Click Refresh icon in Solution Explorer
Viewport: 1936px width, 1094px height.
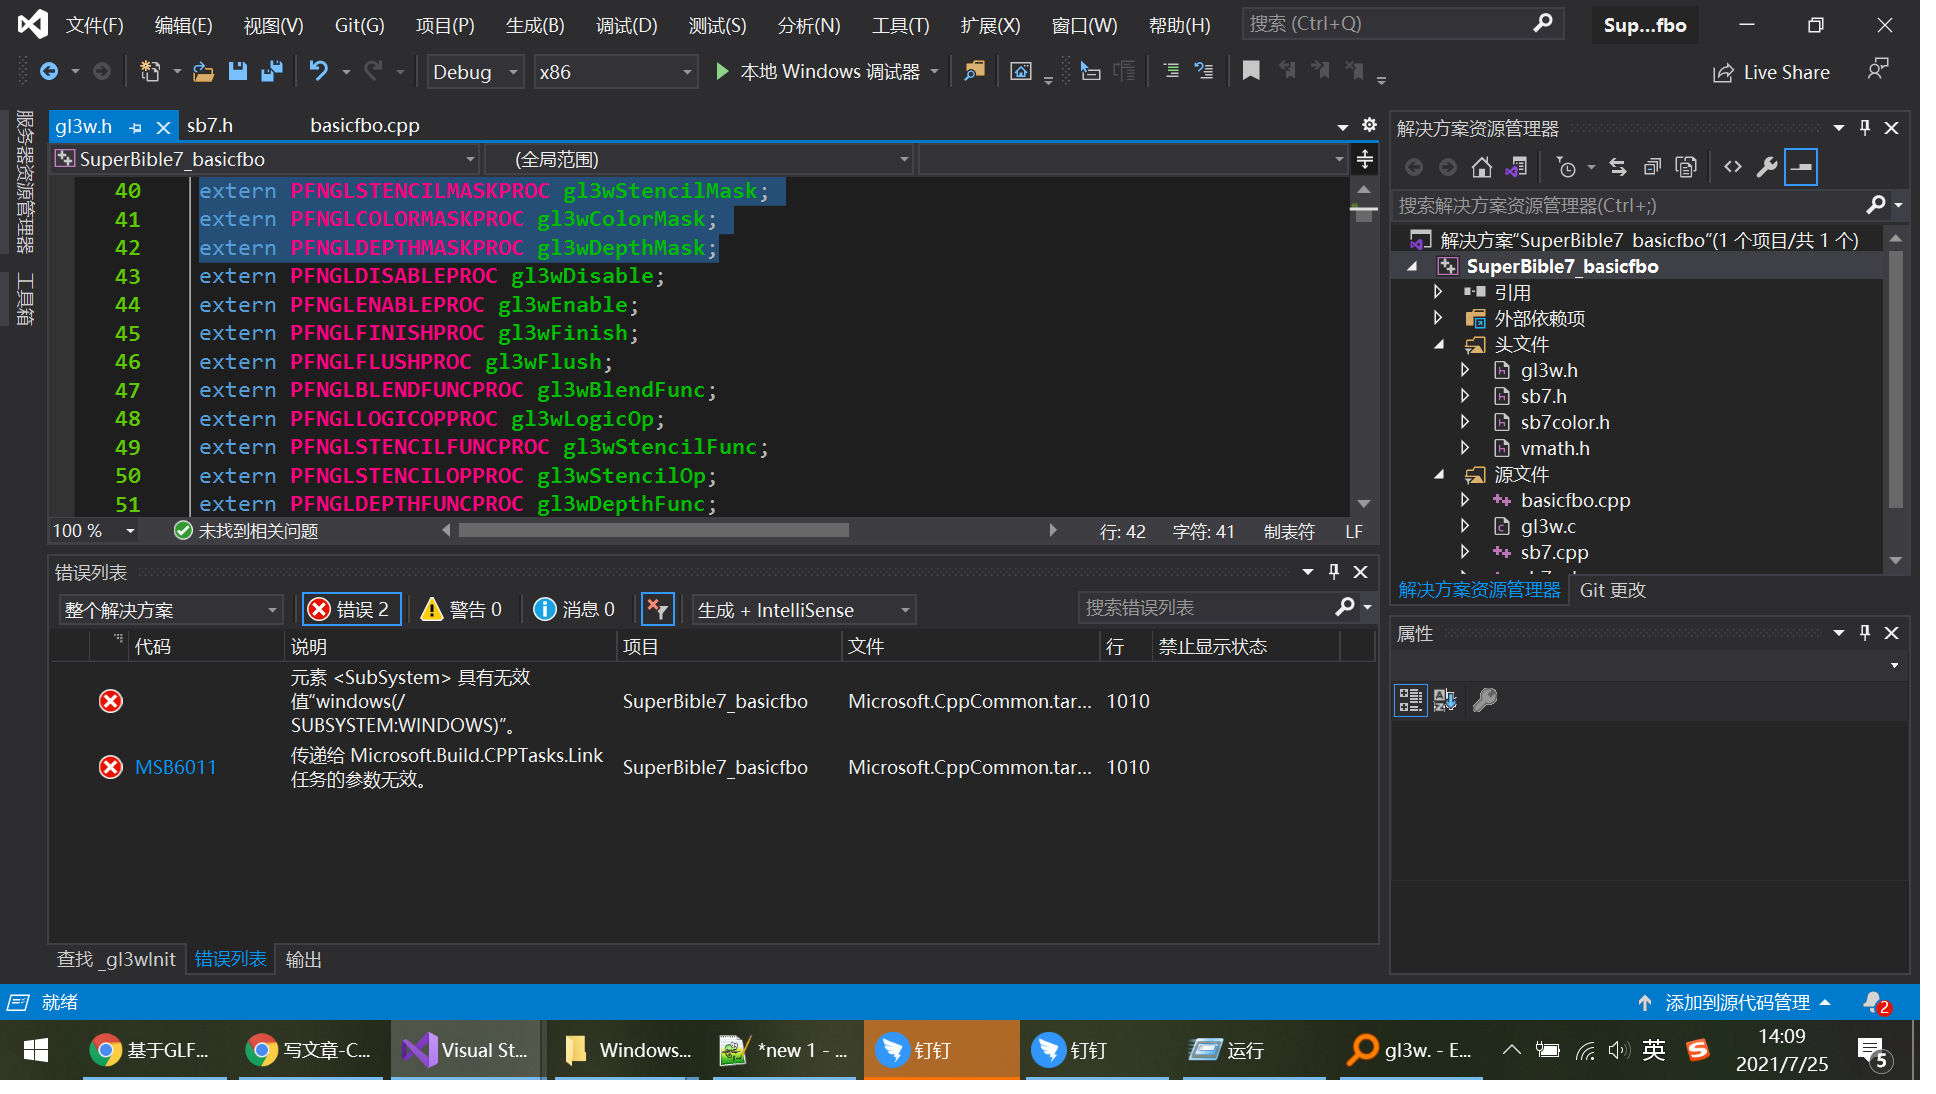tap(1618, 166)
